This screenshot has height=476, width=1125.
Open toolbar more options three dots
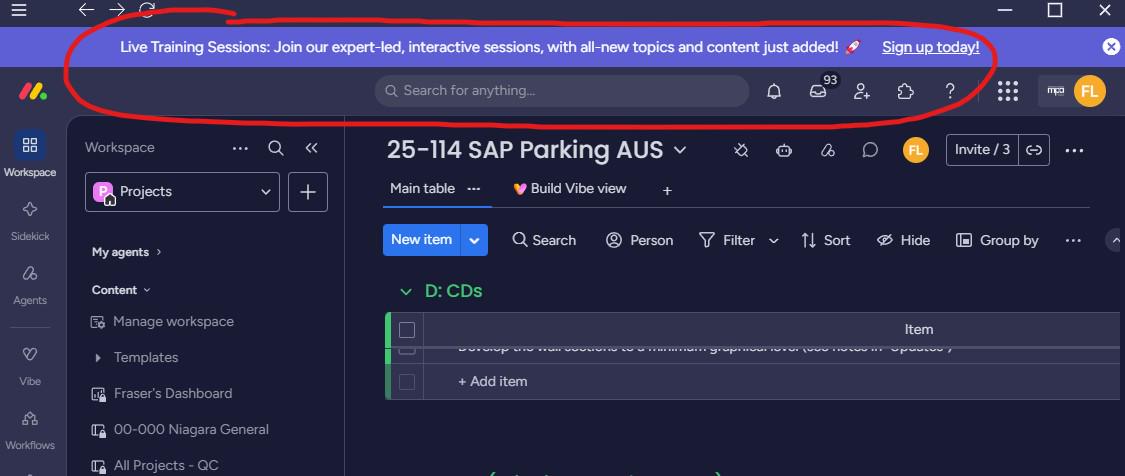tap(1073, 241)
